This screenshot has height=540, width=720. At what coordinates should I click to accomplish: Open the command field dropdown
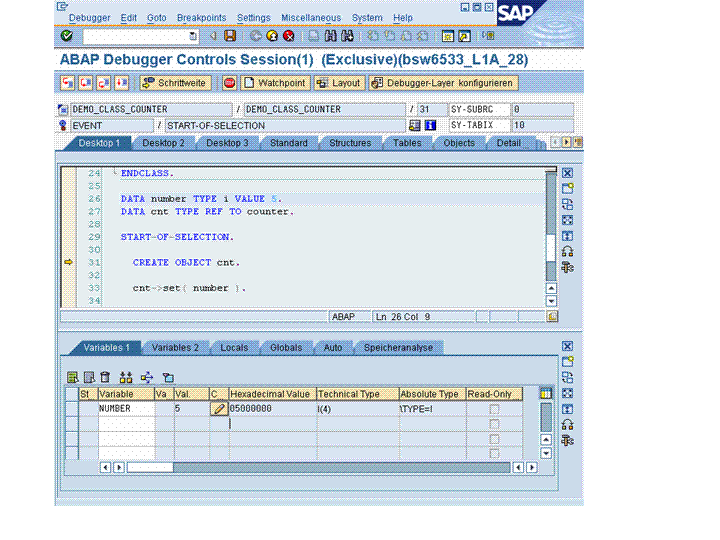(x=193, y=36)
